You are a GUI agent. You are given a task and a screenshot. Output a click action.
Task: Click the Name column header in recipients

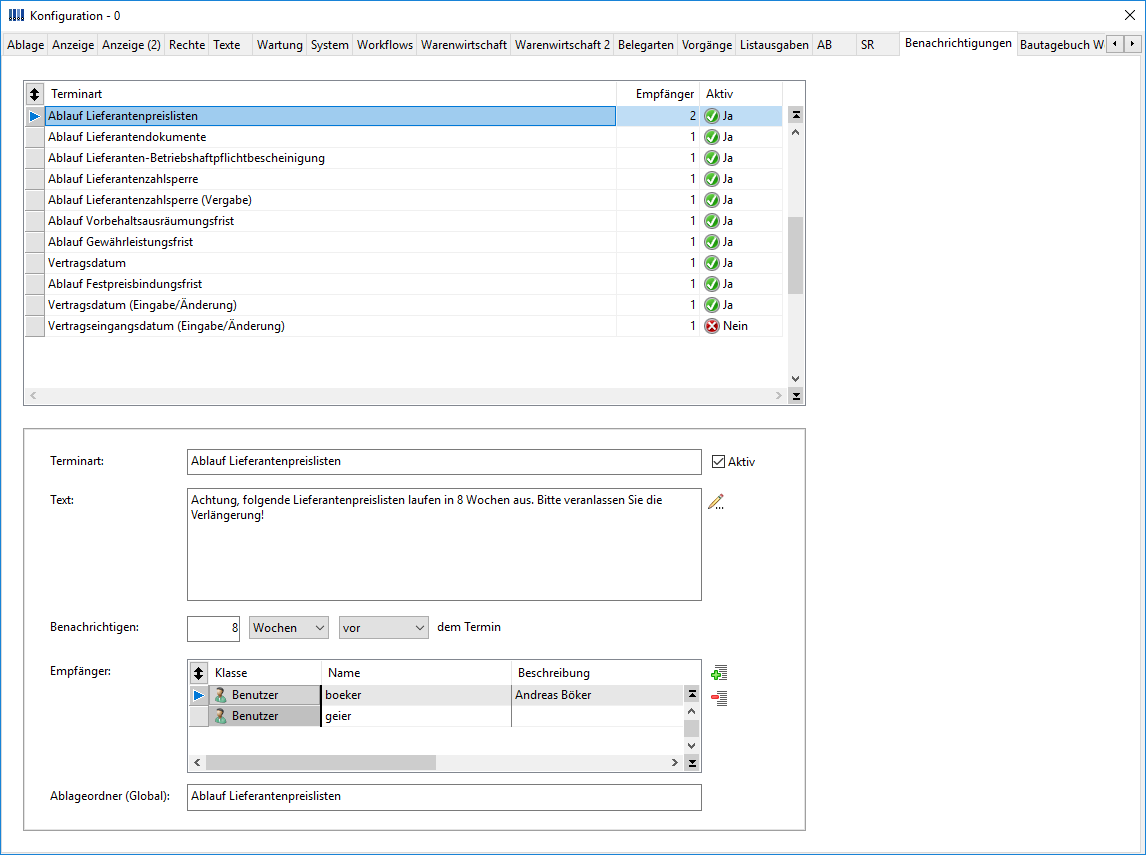pyautogui.click(x=417, y=672)
